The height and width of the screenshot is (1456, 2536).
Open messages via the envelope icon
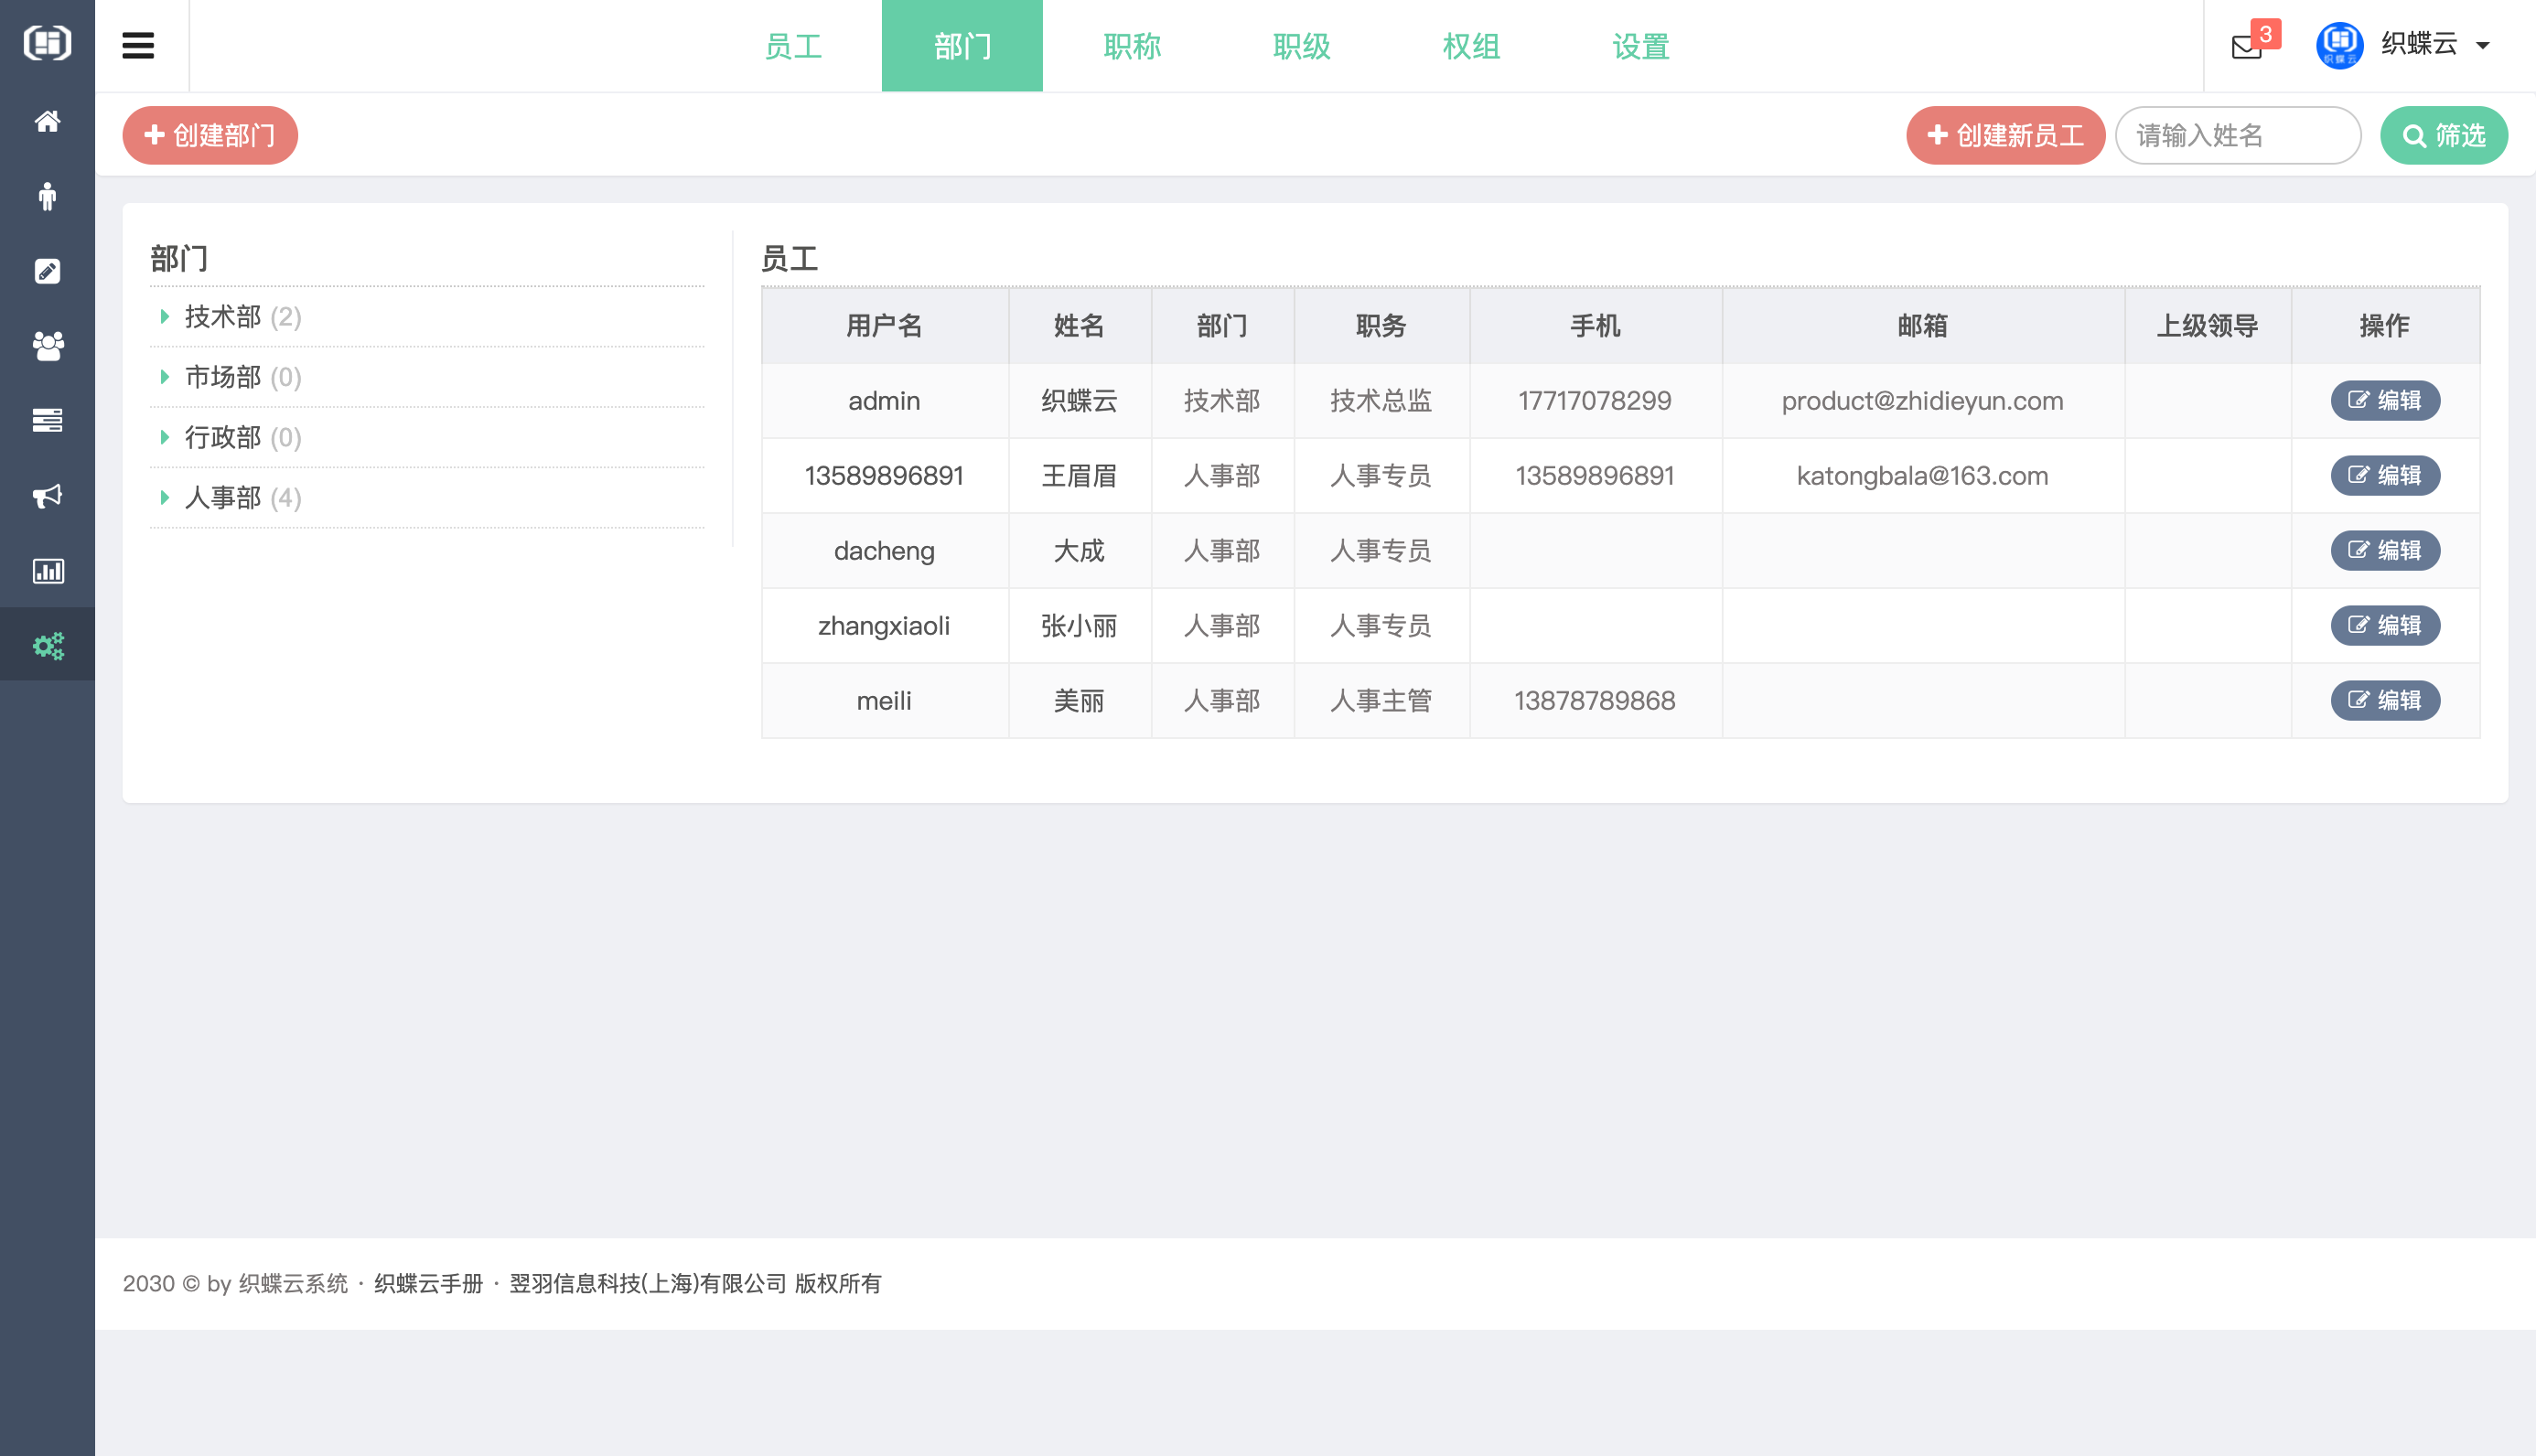(x=2247, y=46)
